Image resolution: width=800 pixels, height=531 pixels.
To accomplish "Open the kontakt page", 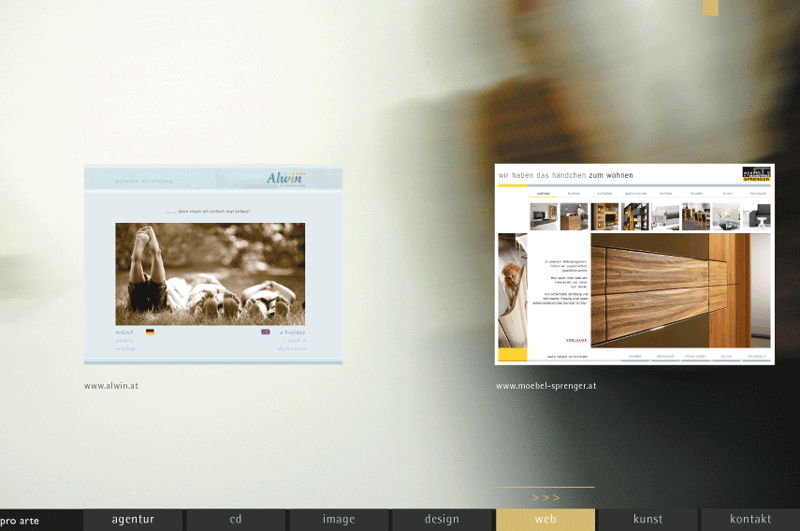I will click(x=750, y=519).
